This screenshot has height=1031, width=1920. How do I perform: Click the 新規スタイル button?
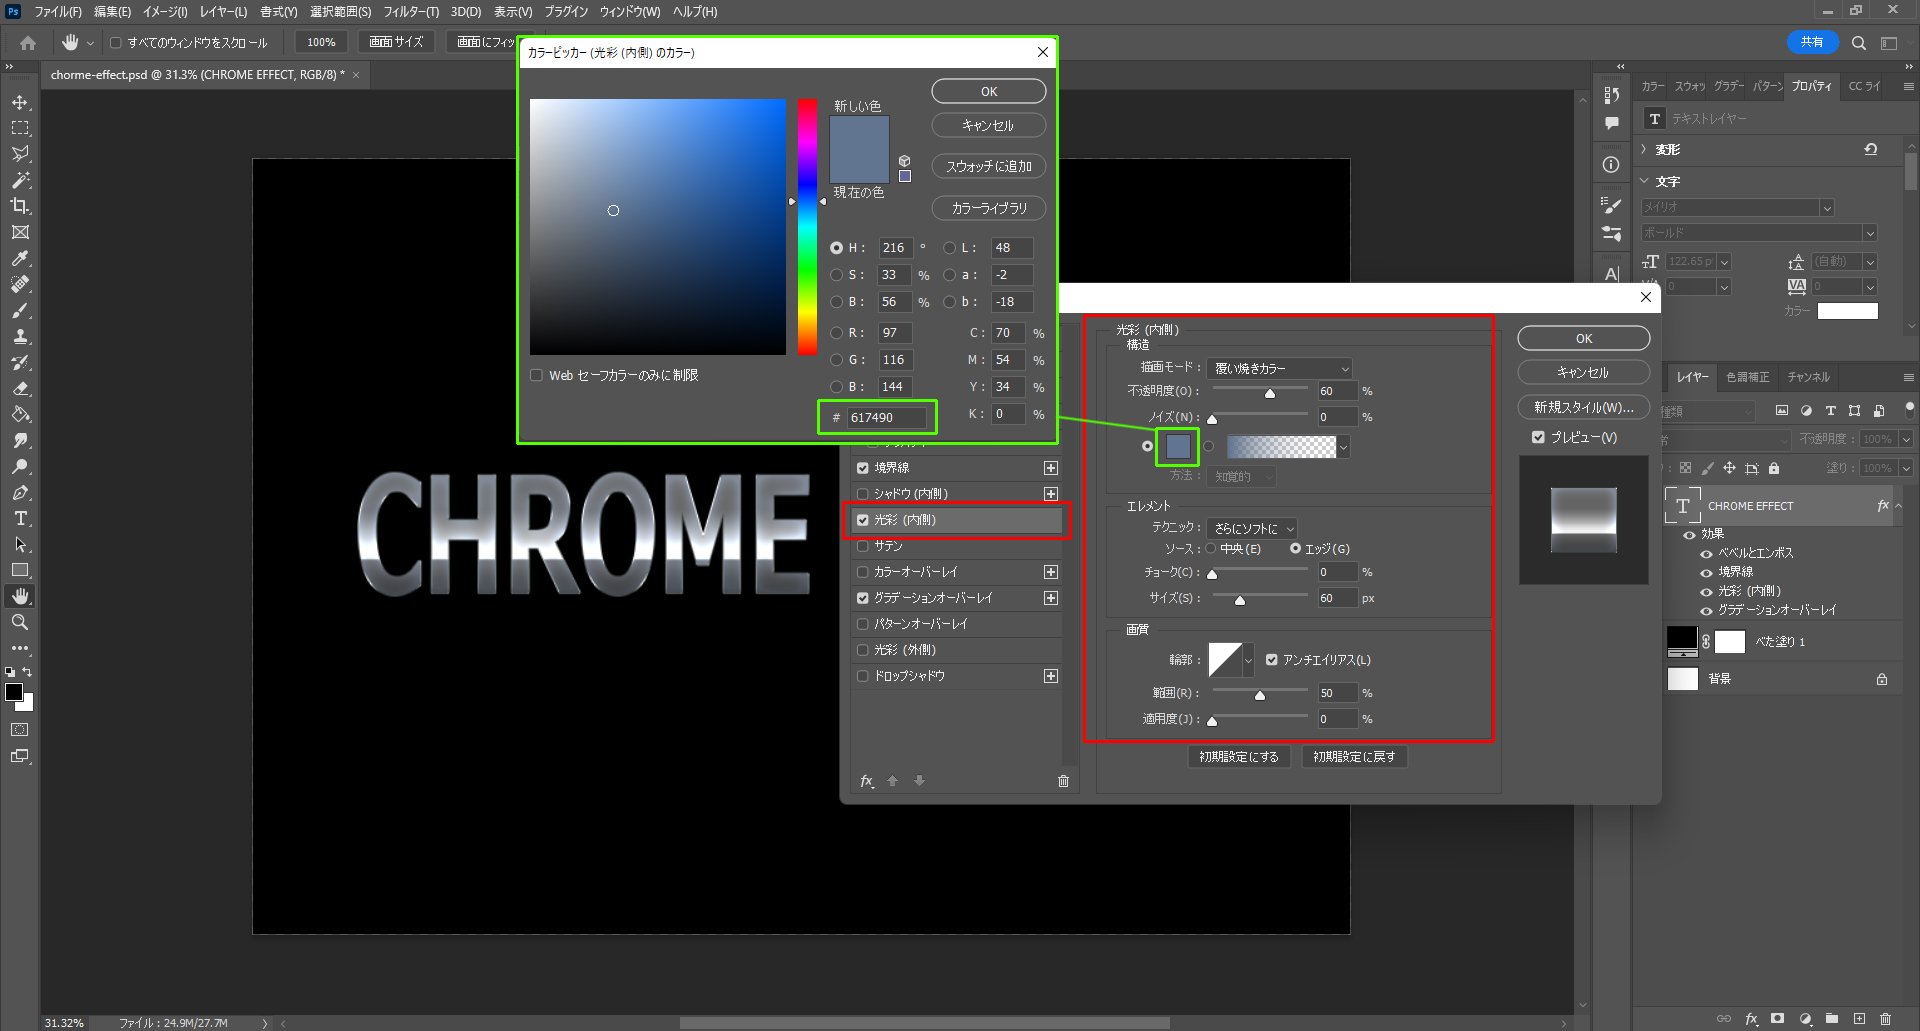click(x=1583, y=407)
